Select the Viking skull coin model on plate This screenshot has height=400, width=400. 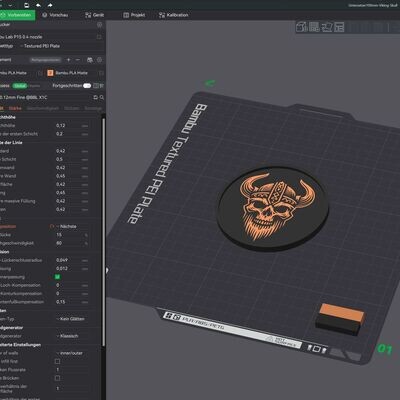[x=273, y=209]
